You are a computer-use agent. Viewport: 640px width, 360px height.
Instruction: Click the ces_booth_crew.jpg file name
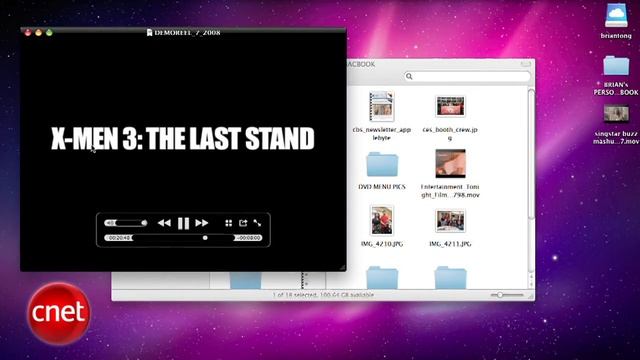coord(450,134)
